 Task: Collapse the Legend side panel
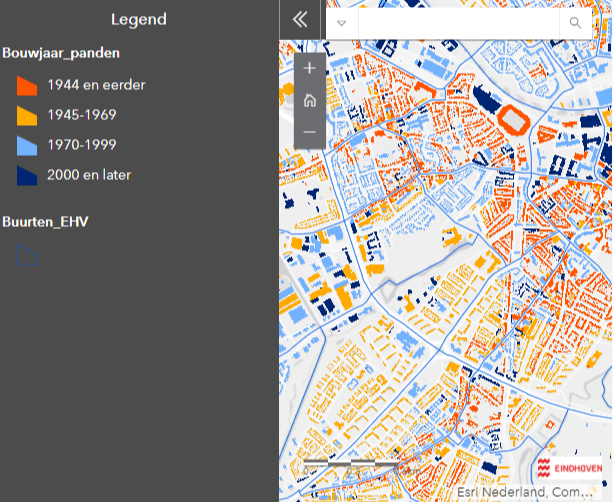pyautogui.click(x=300, y=20)
